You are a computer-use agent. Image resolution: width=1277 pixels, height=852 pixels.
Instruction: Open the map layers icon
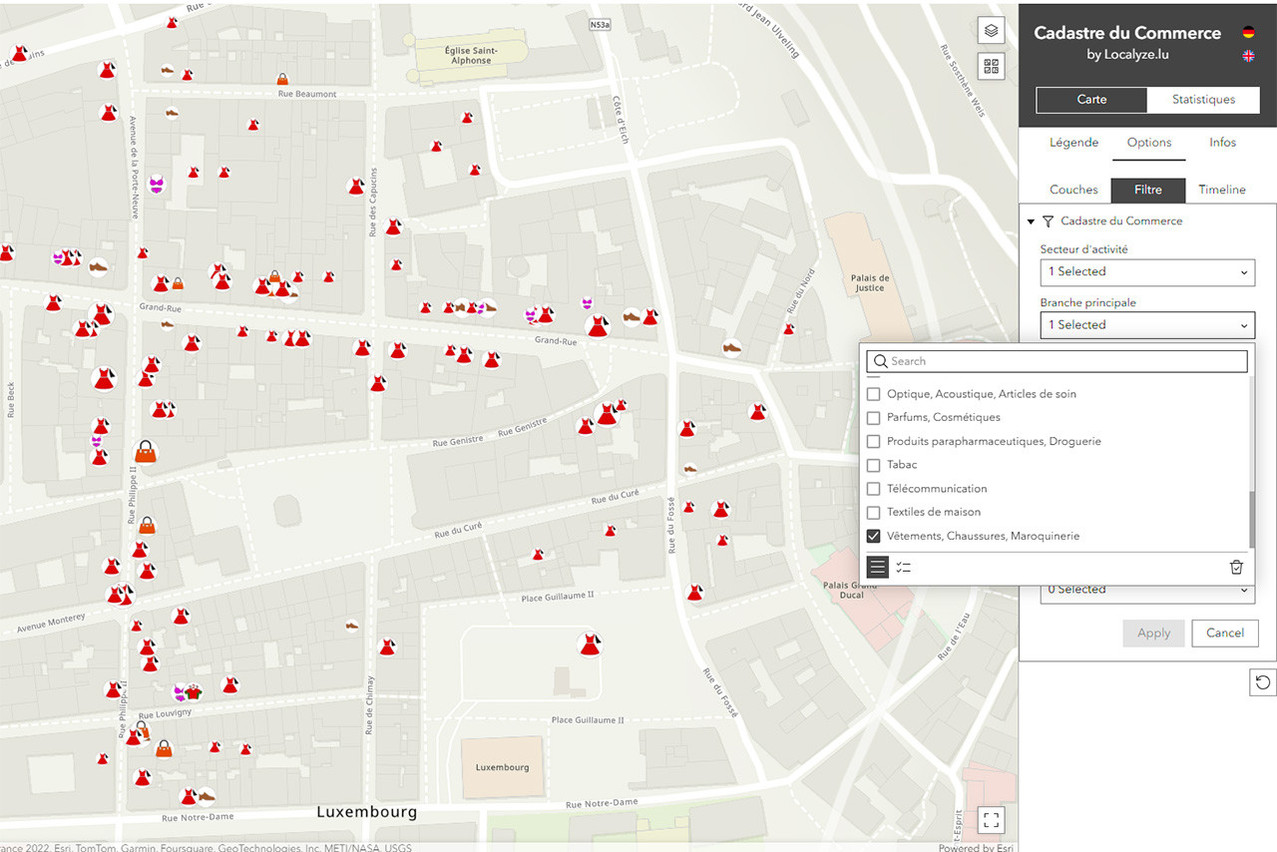pyautogui.click(x=990, y=30)
